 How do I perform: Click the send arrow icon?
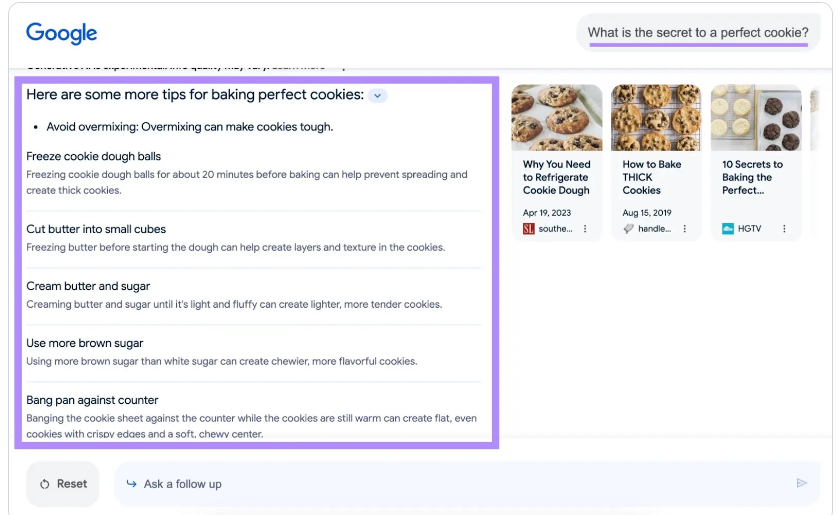click(801, 484)
